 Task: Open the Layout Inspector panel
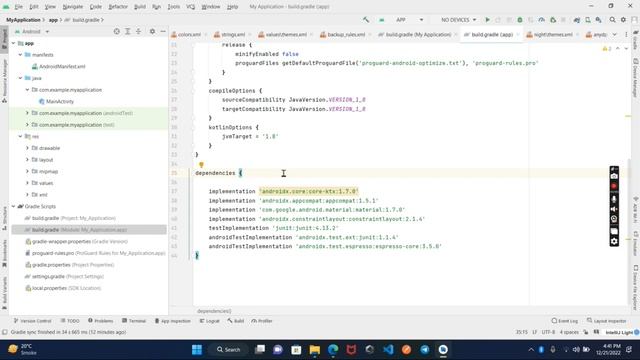(607, 321)
